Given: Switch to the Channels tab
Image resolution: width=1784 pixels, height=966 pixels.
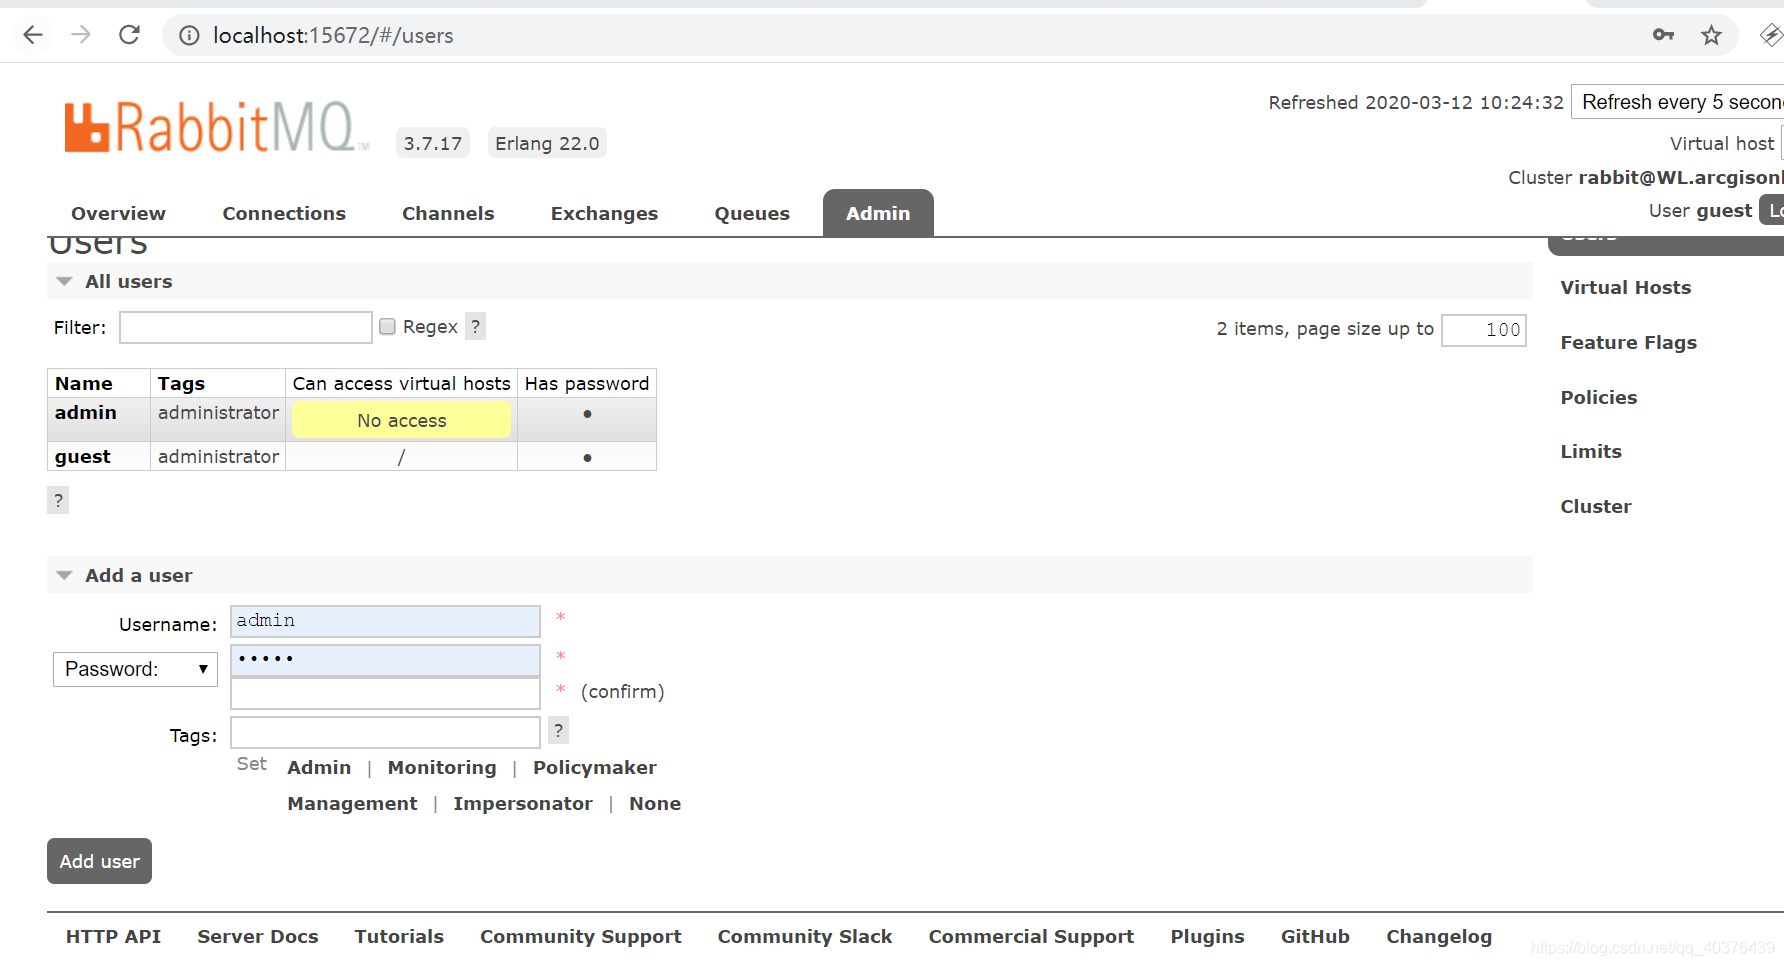Looking at the screenshot, I should tap(448, 213).
